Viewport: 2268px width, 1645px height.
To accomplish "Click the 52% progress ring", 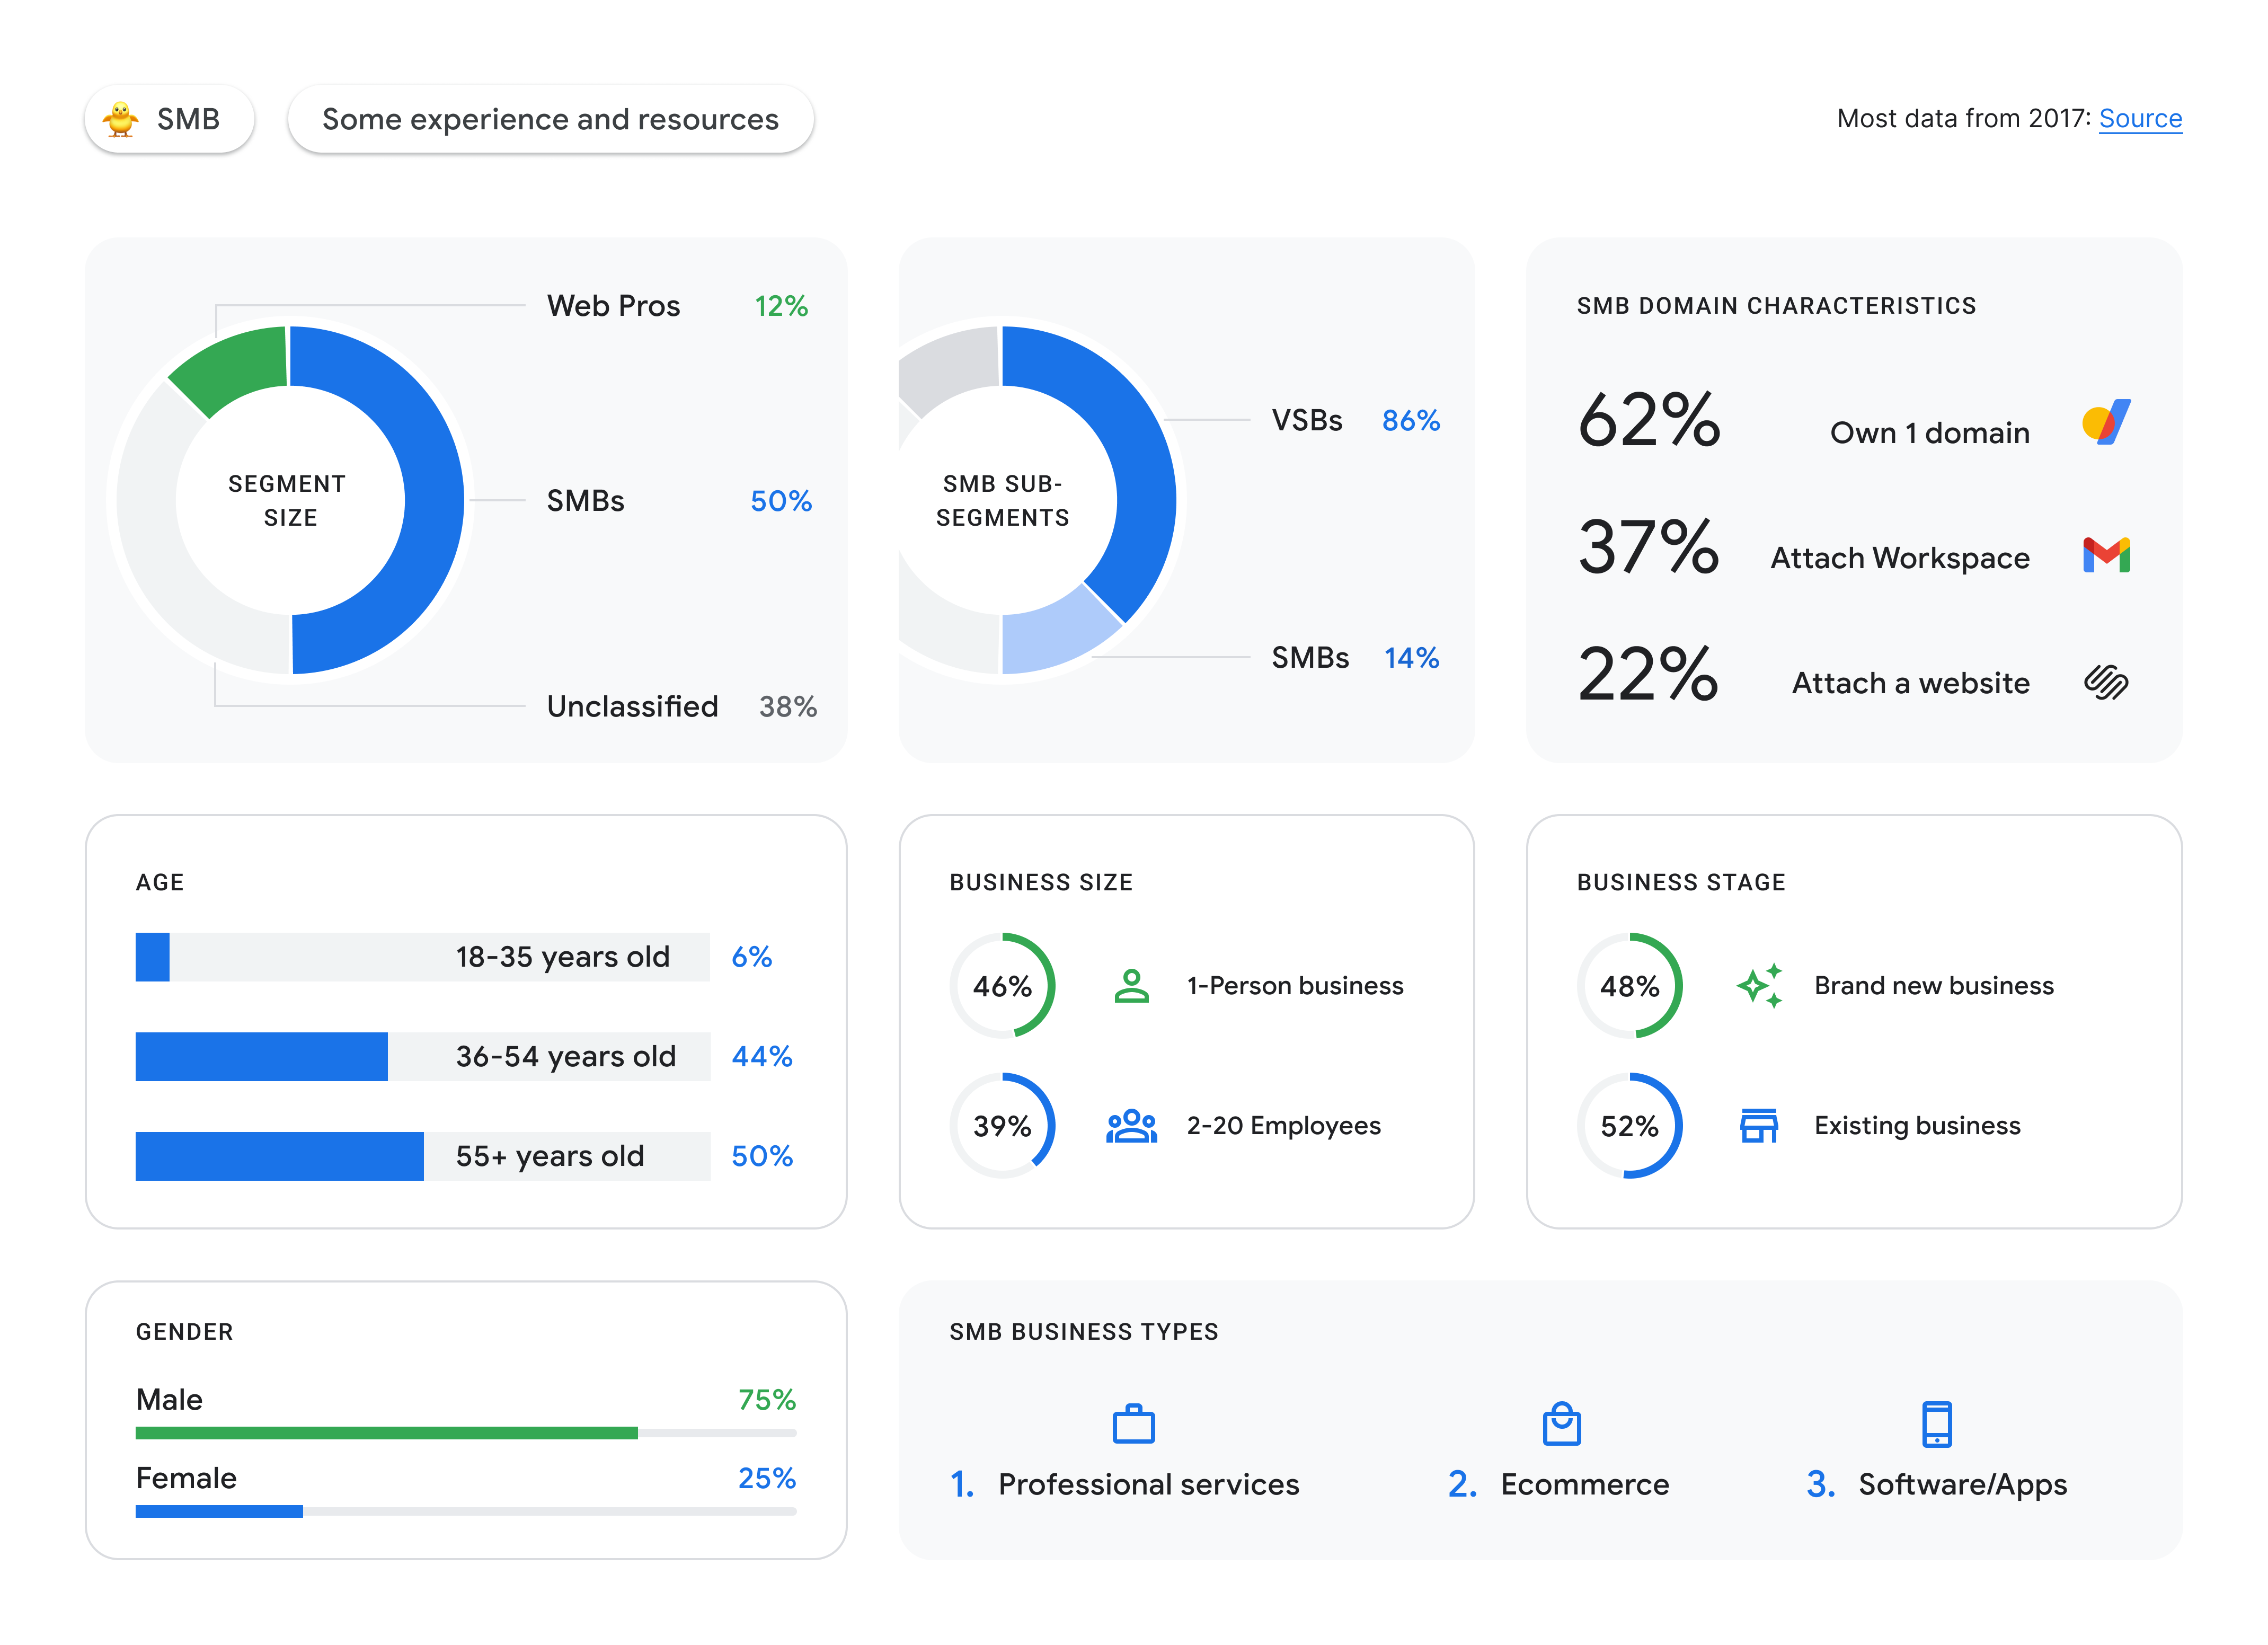I will tap(1629, 1126).
